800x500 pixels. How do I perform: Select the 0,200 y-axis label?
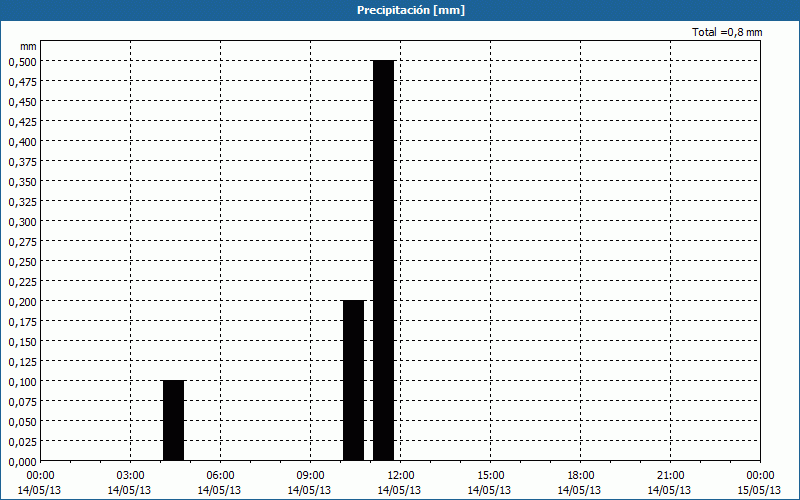point(22,302)
